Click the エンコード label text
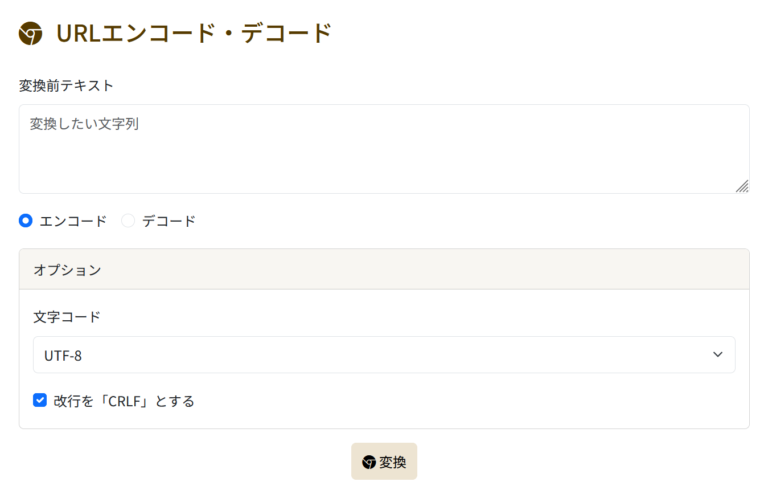 click(73, 221)
